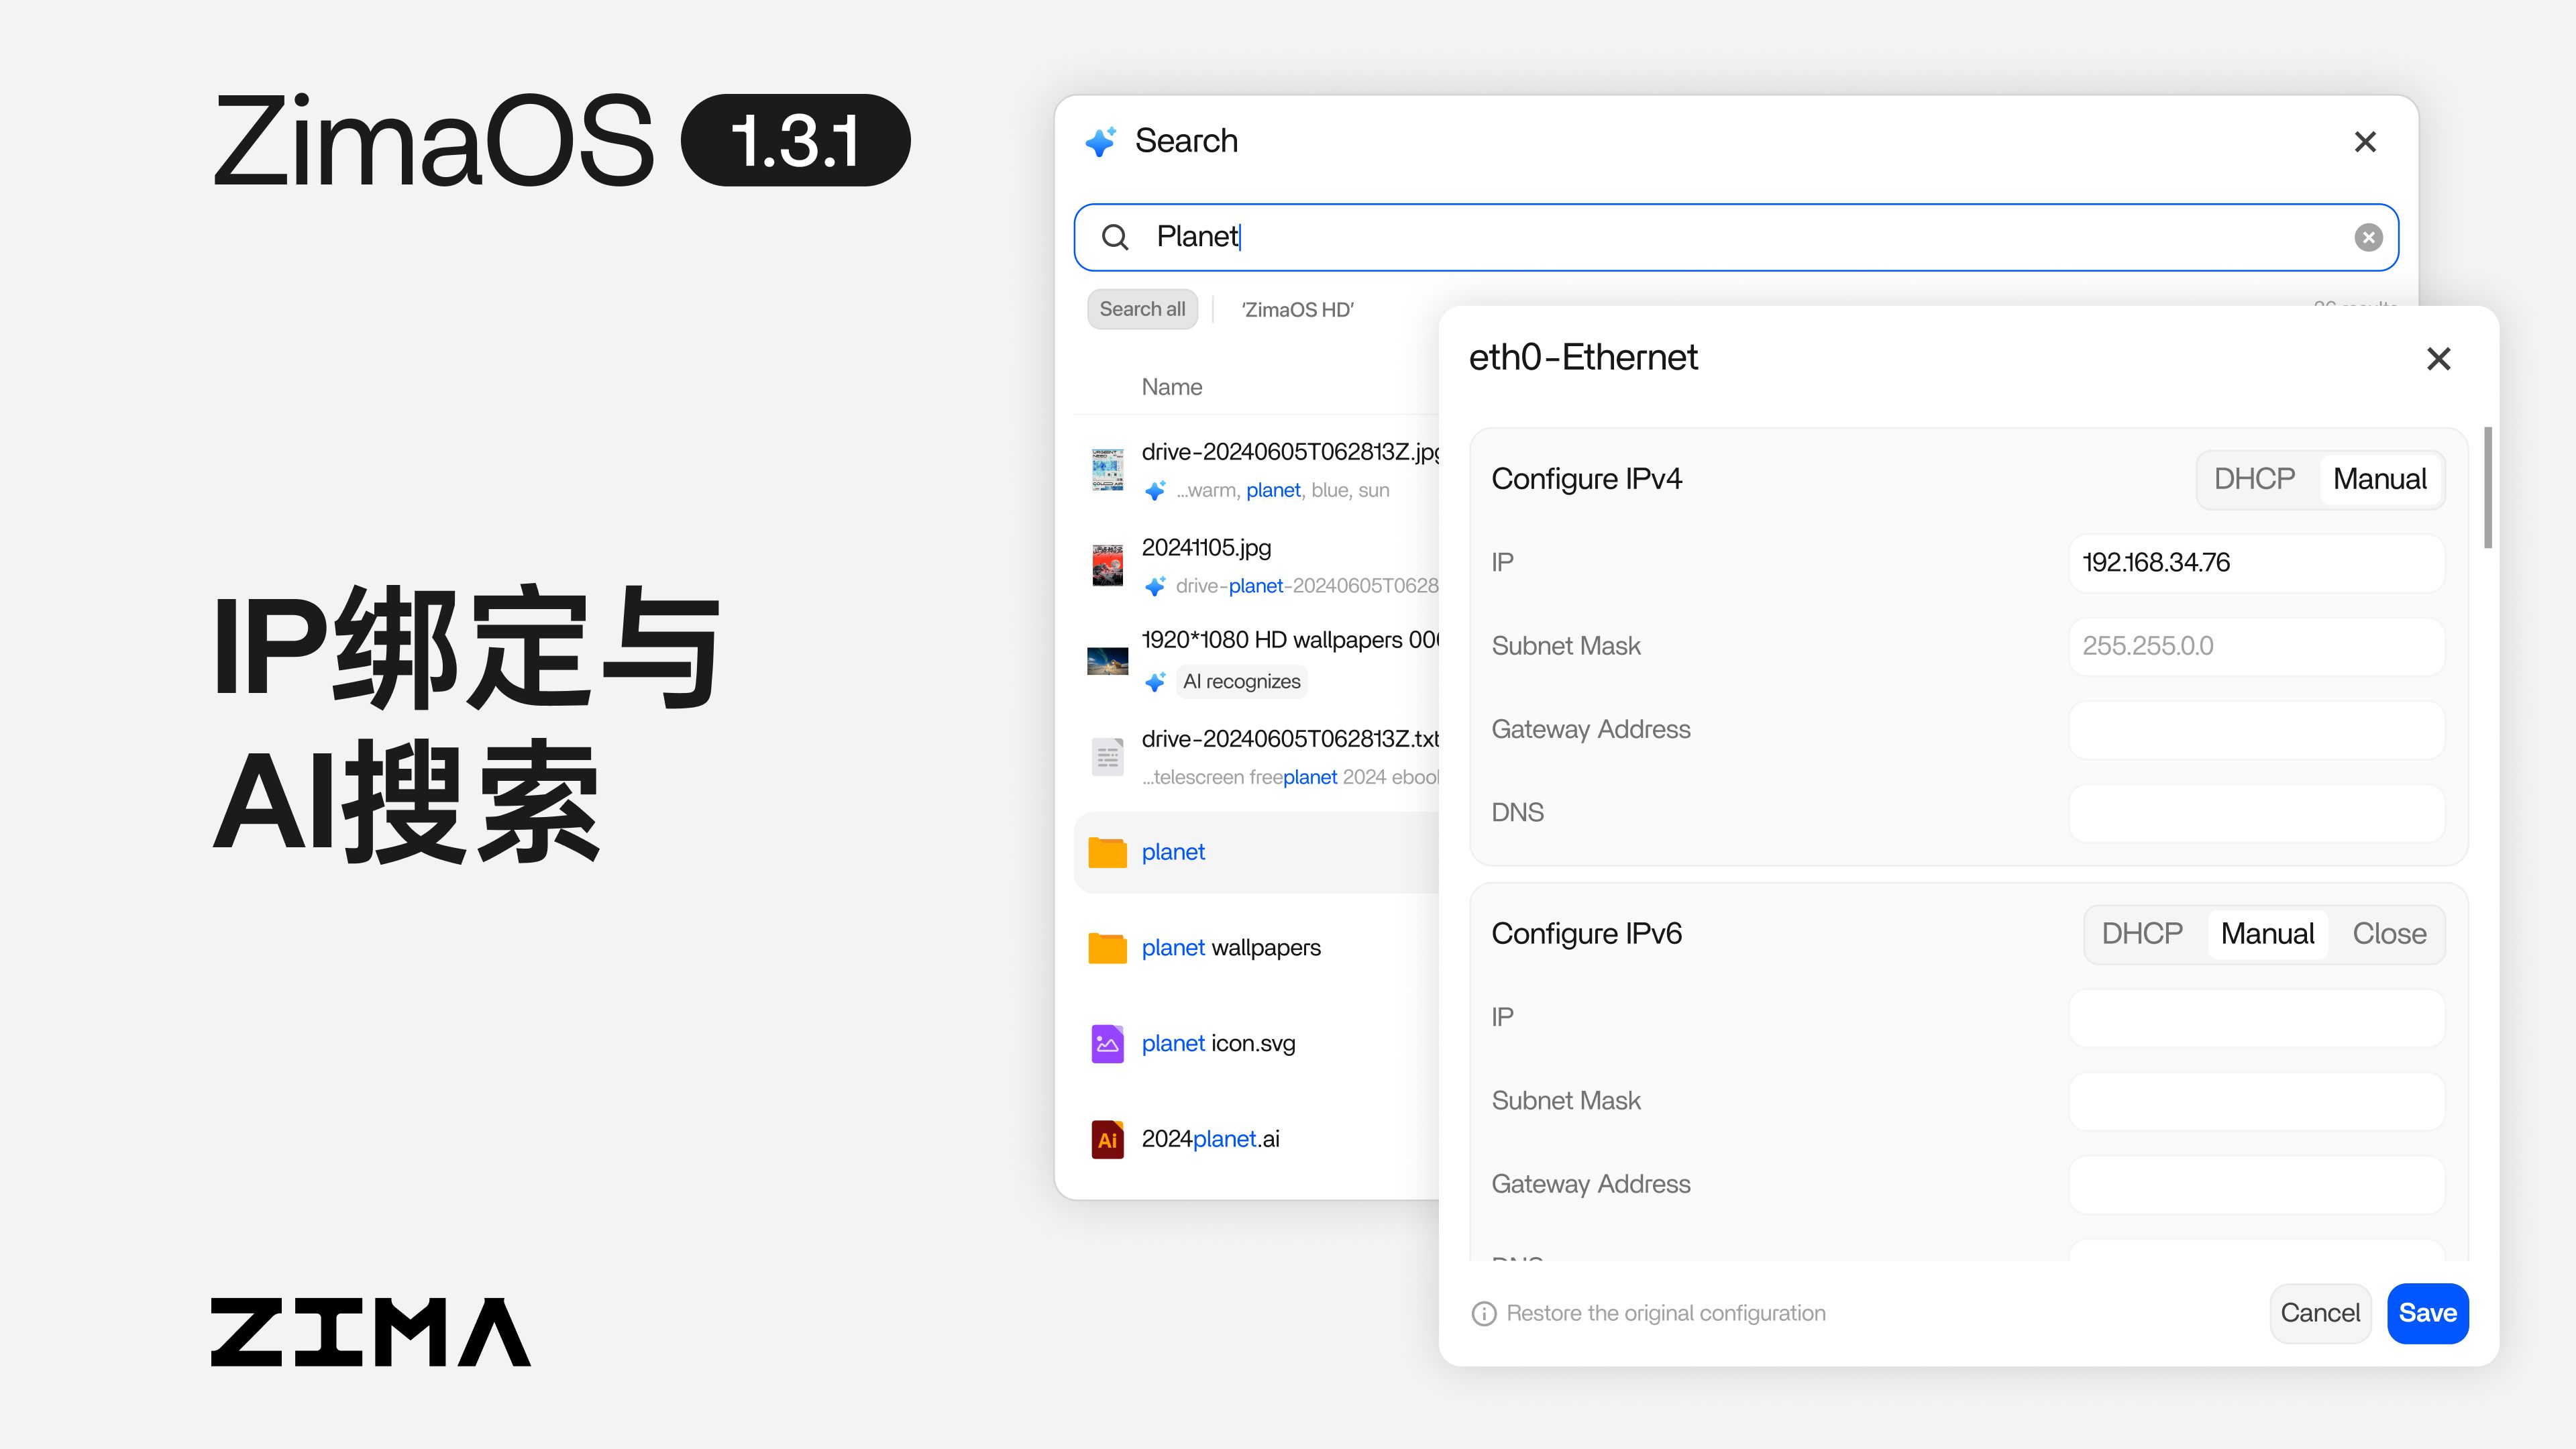Select the 'ZimaOS HD' filter tab
Viewport: 2576px width, 1449px height.
coord(1297,309)
